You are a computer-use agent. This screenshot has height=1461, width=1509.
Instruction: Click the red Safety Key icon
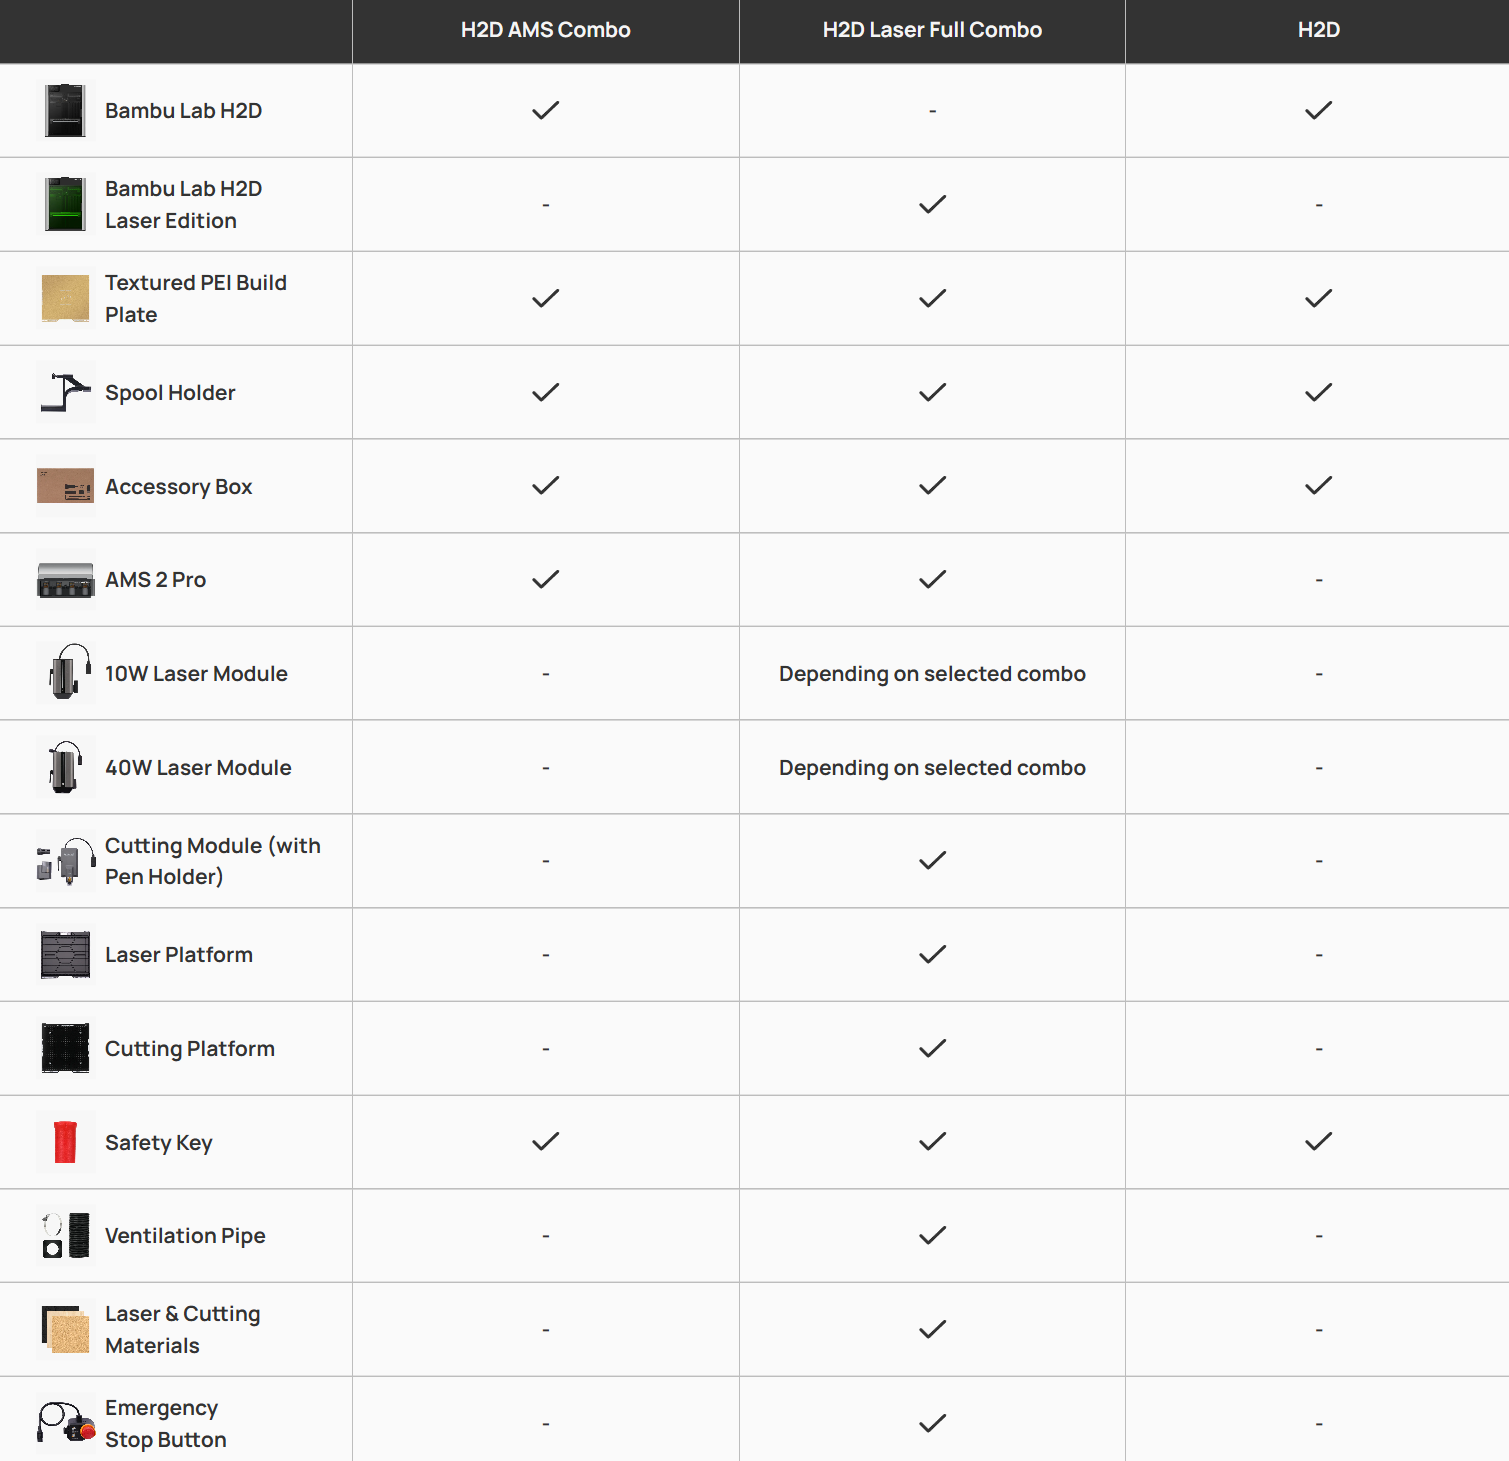[66, 1142]
